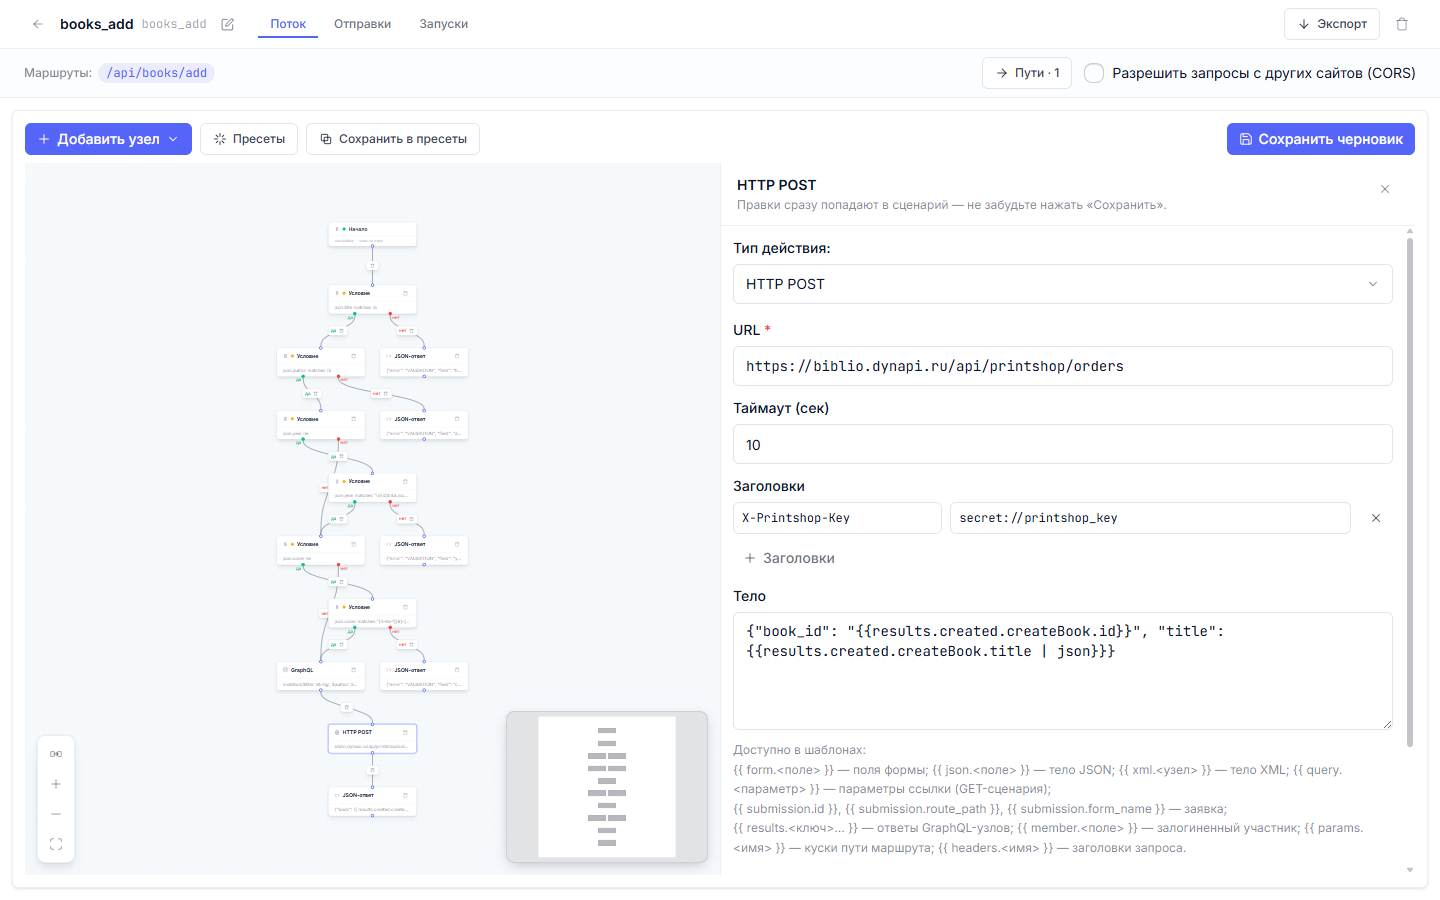Click into the Тело body textarea
This screenshot has width=1440, height=900.
coord(1062,671)
